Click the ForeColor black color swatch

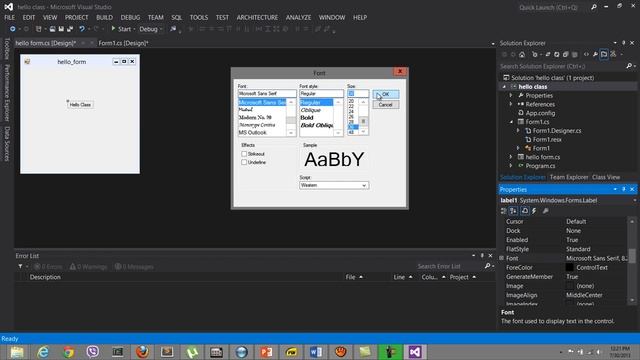[x=569, y=268]
